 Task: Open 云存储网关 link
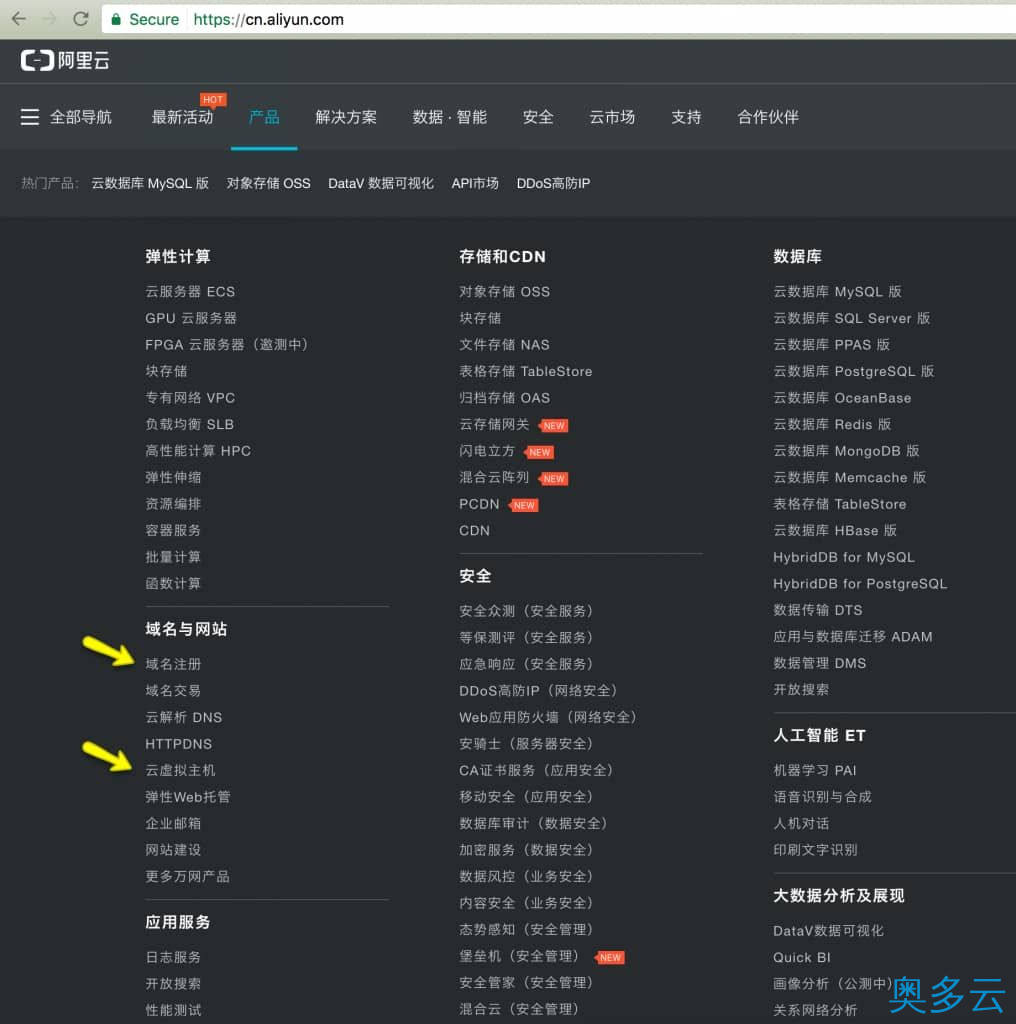click(494, 424)
